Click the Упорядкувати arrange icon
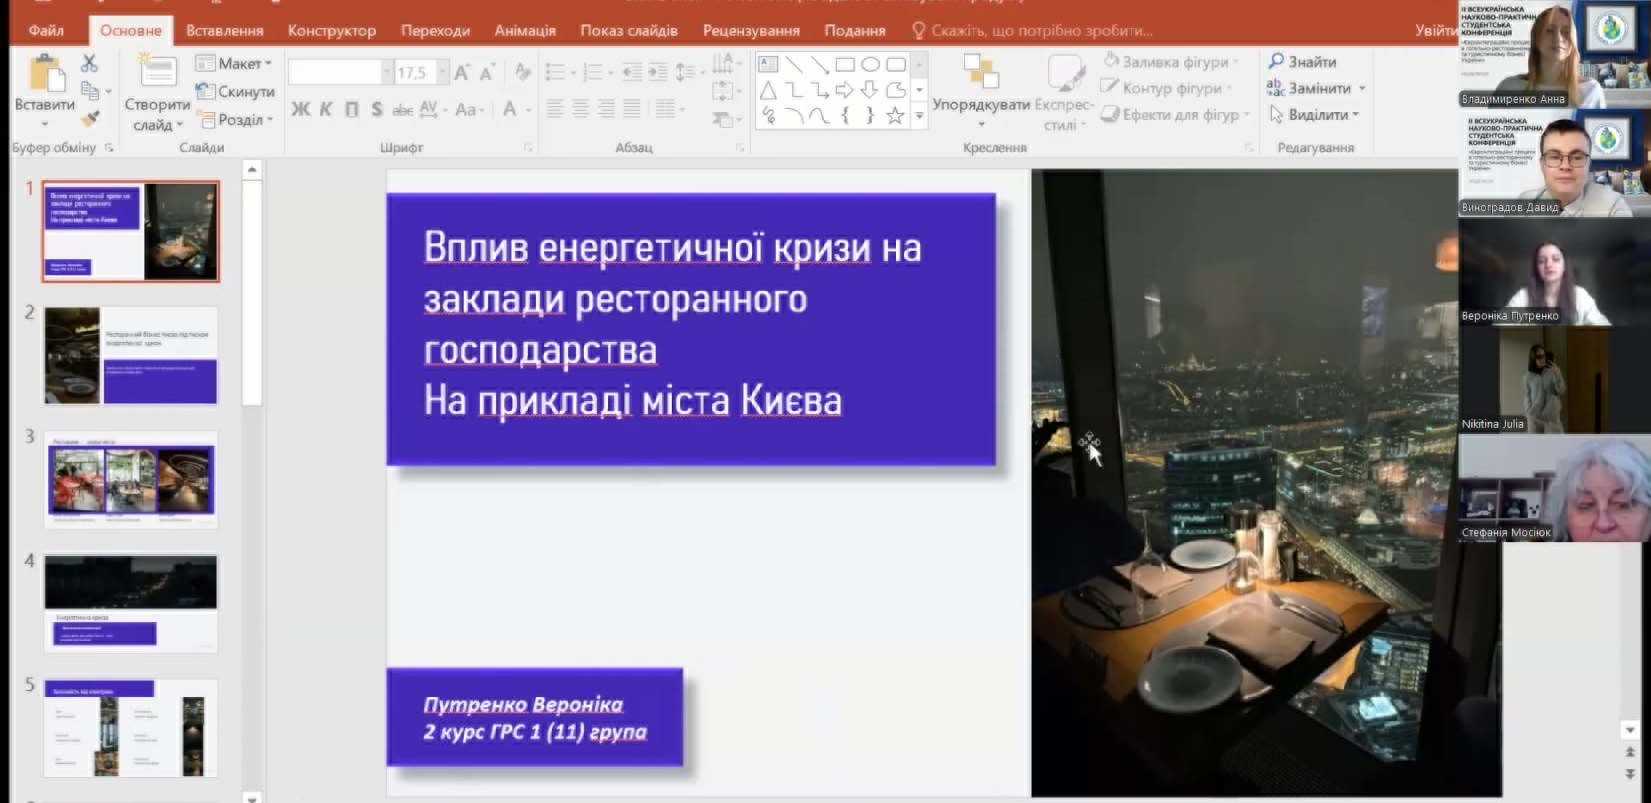The height and width of the screenshot is (803, 1651). tap(980, 73)
